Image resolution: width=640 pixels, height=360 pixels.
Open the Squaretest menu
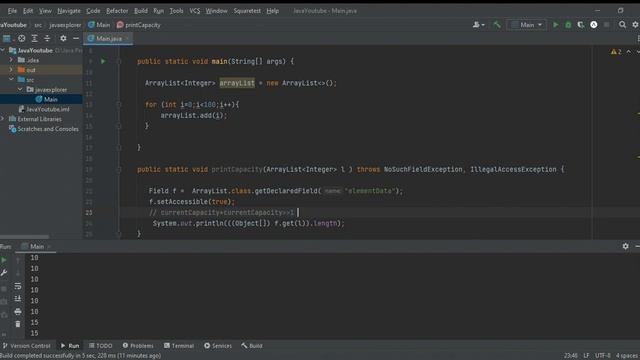point(247,11)
